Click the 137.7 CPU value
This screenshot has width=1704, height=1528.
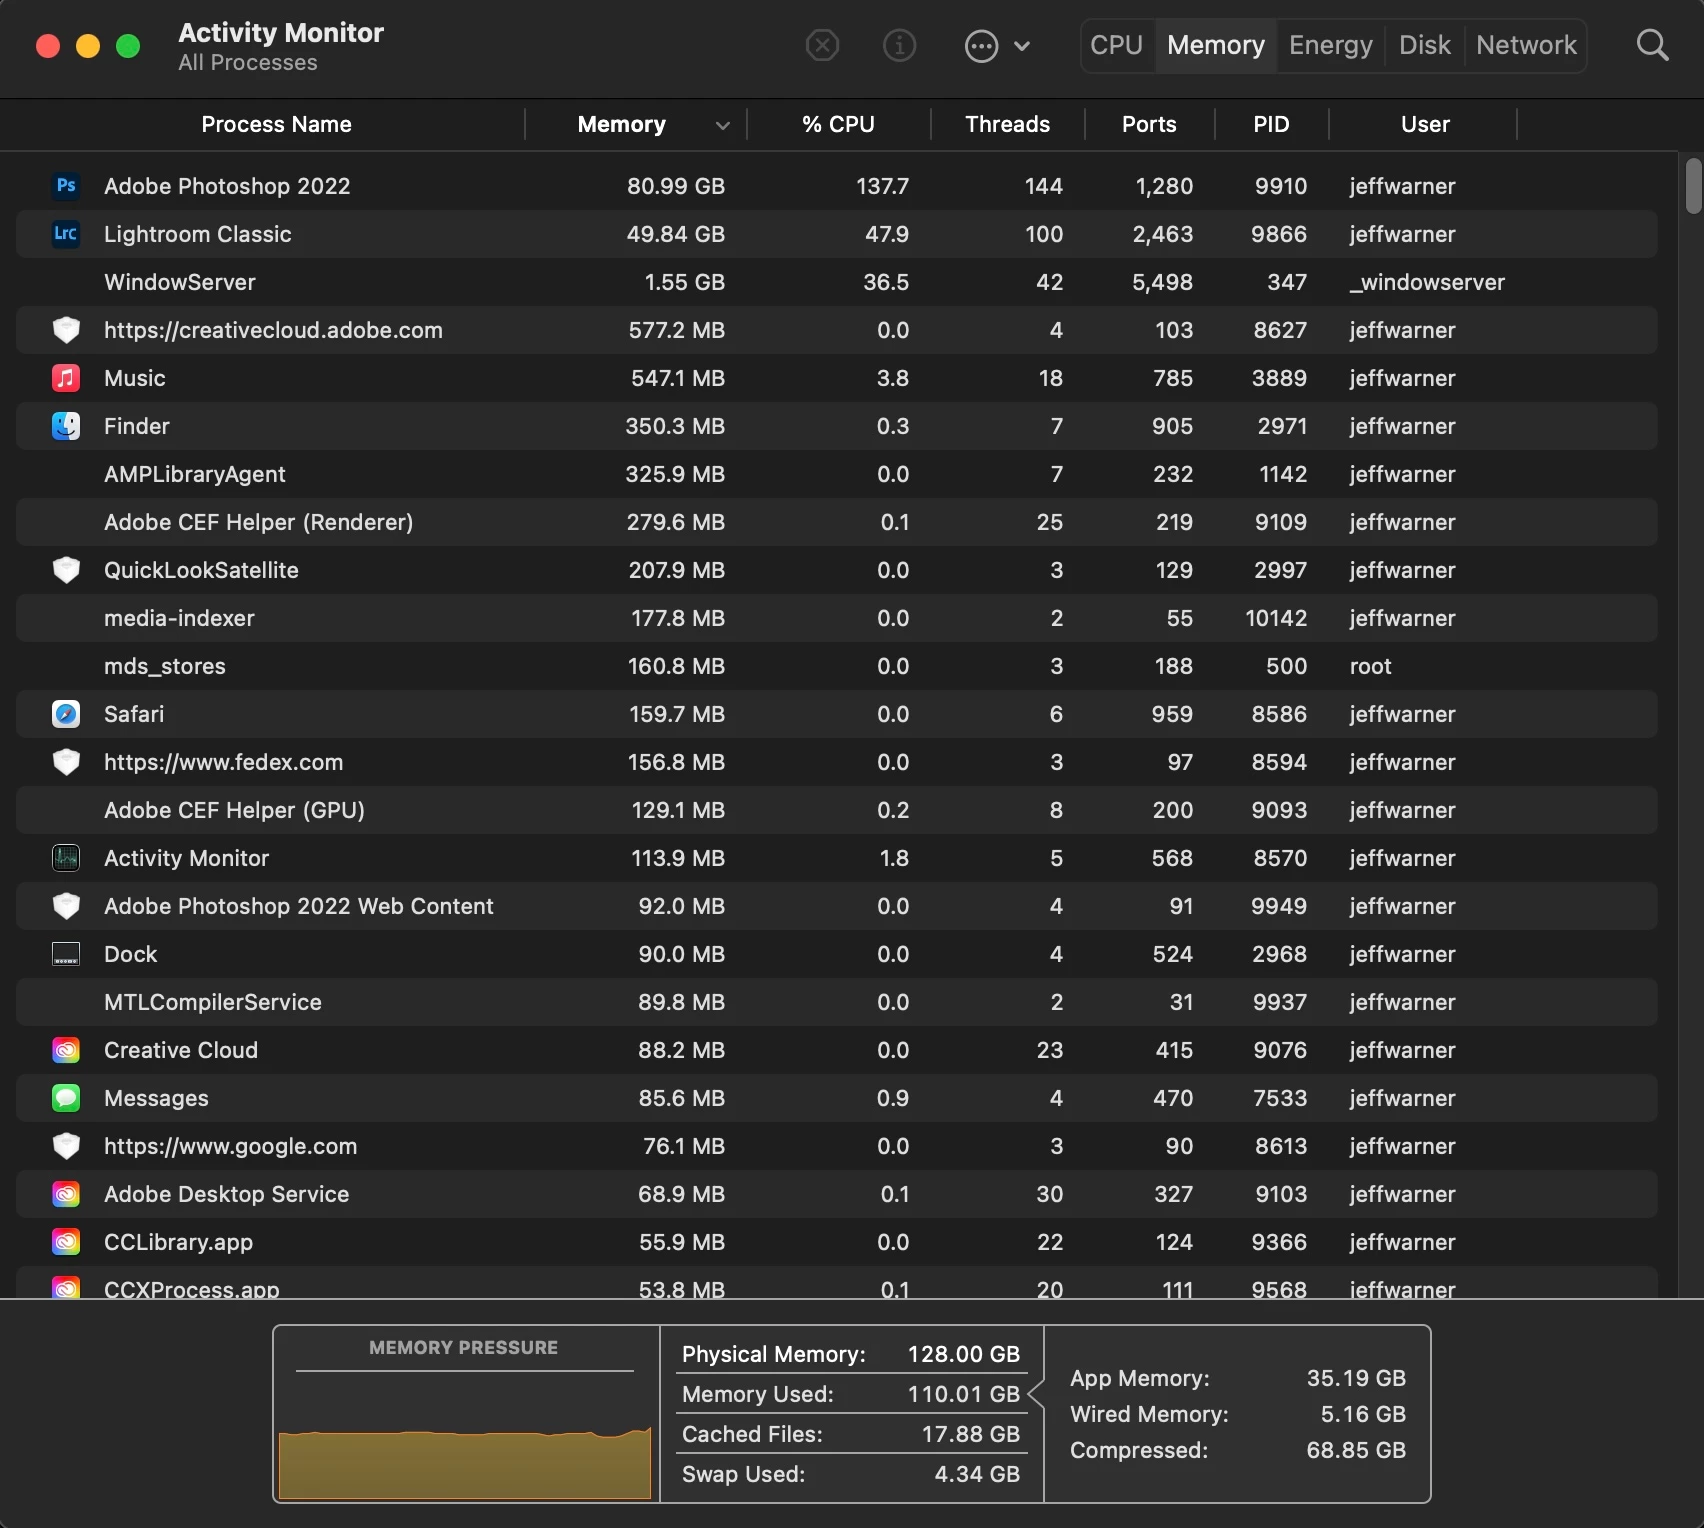point(882,186)
